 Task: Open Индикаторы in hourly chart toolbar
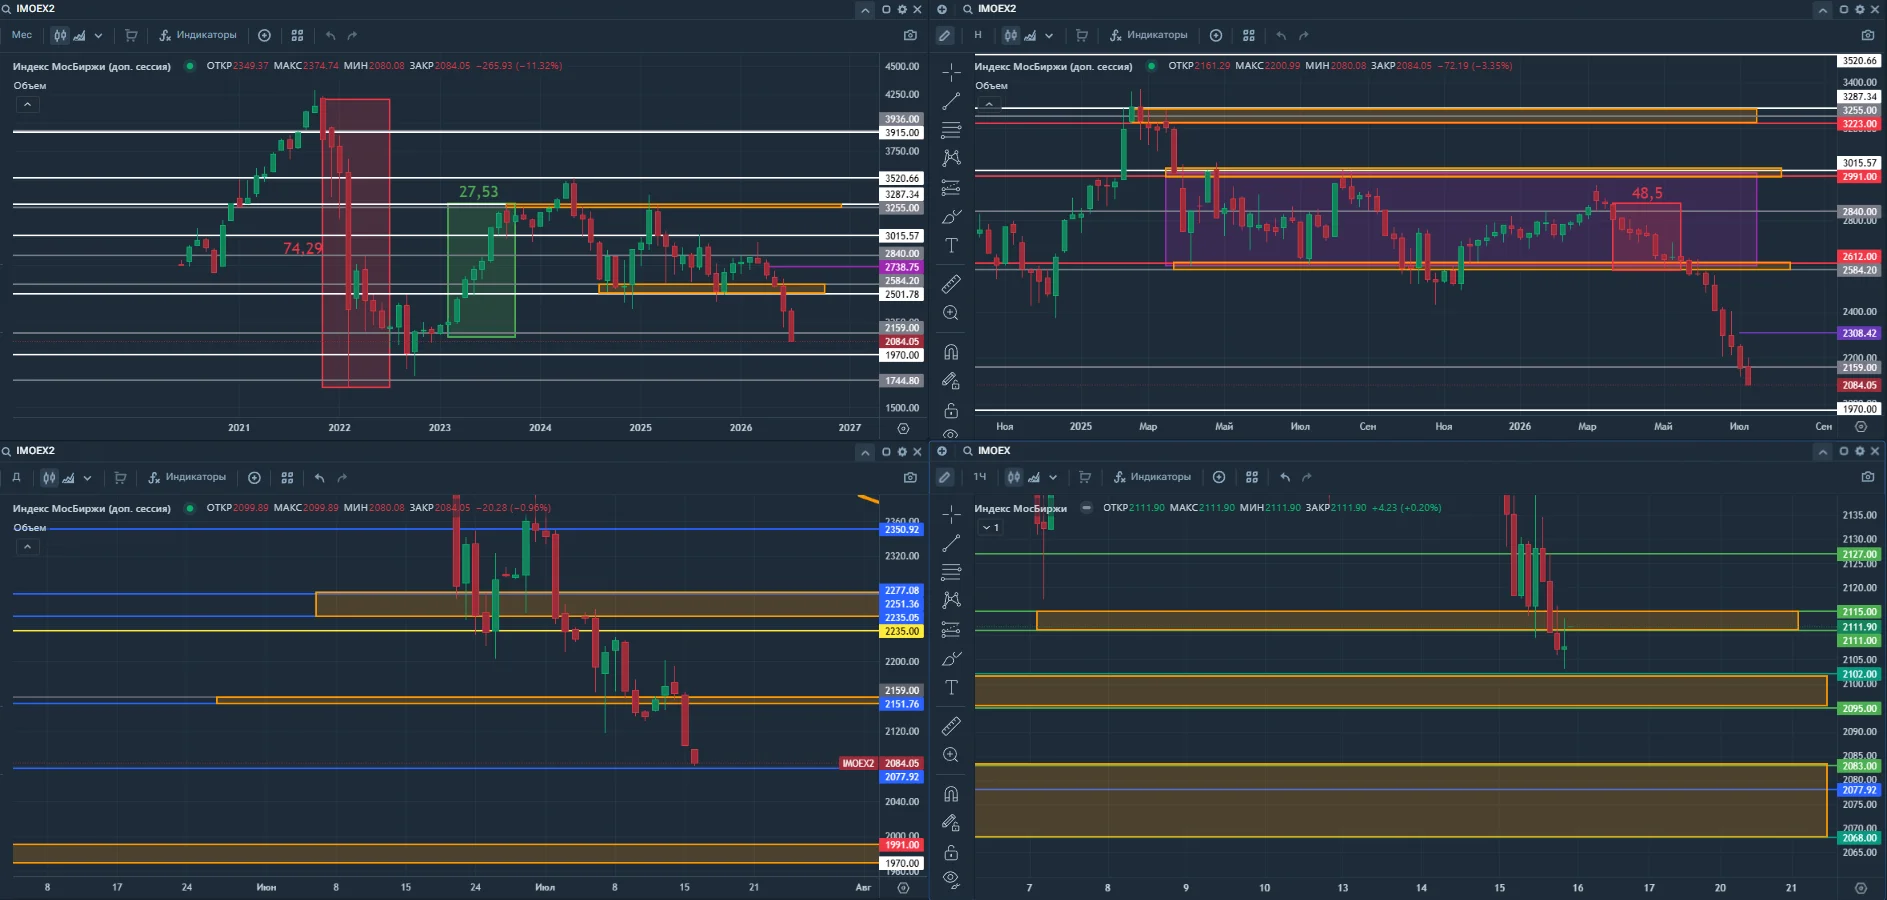click(x=1152, y=477)
